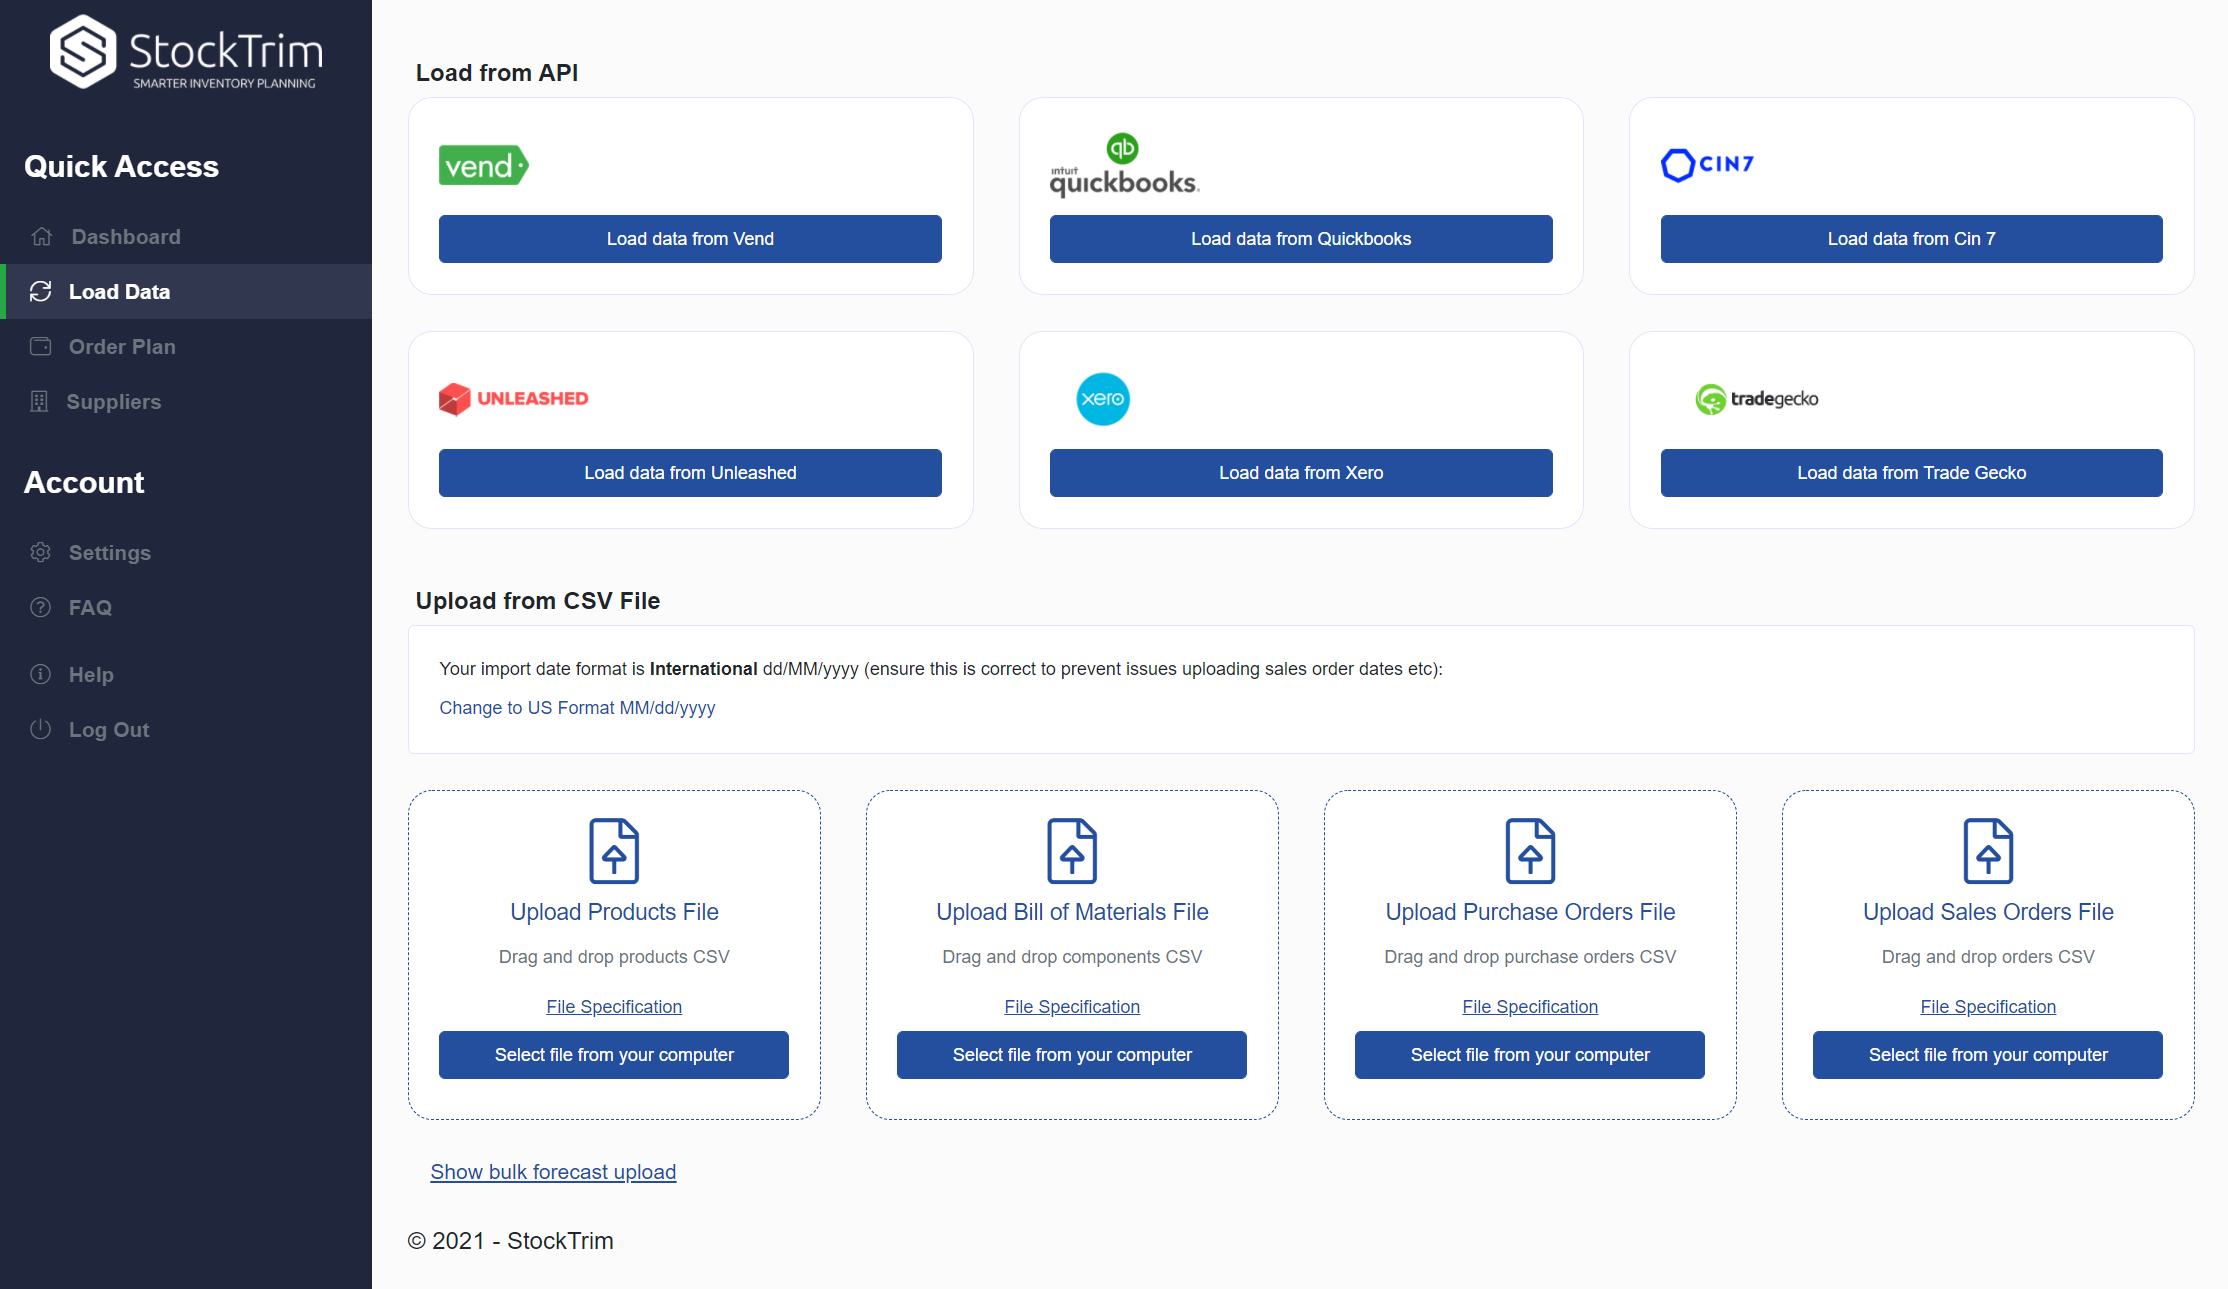Open the Suppliers menu item
This screenshot has width=2228, height=1289.
[x=115, y=401]
